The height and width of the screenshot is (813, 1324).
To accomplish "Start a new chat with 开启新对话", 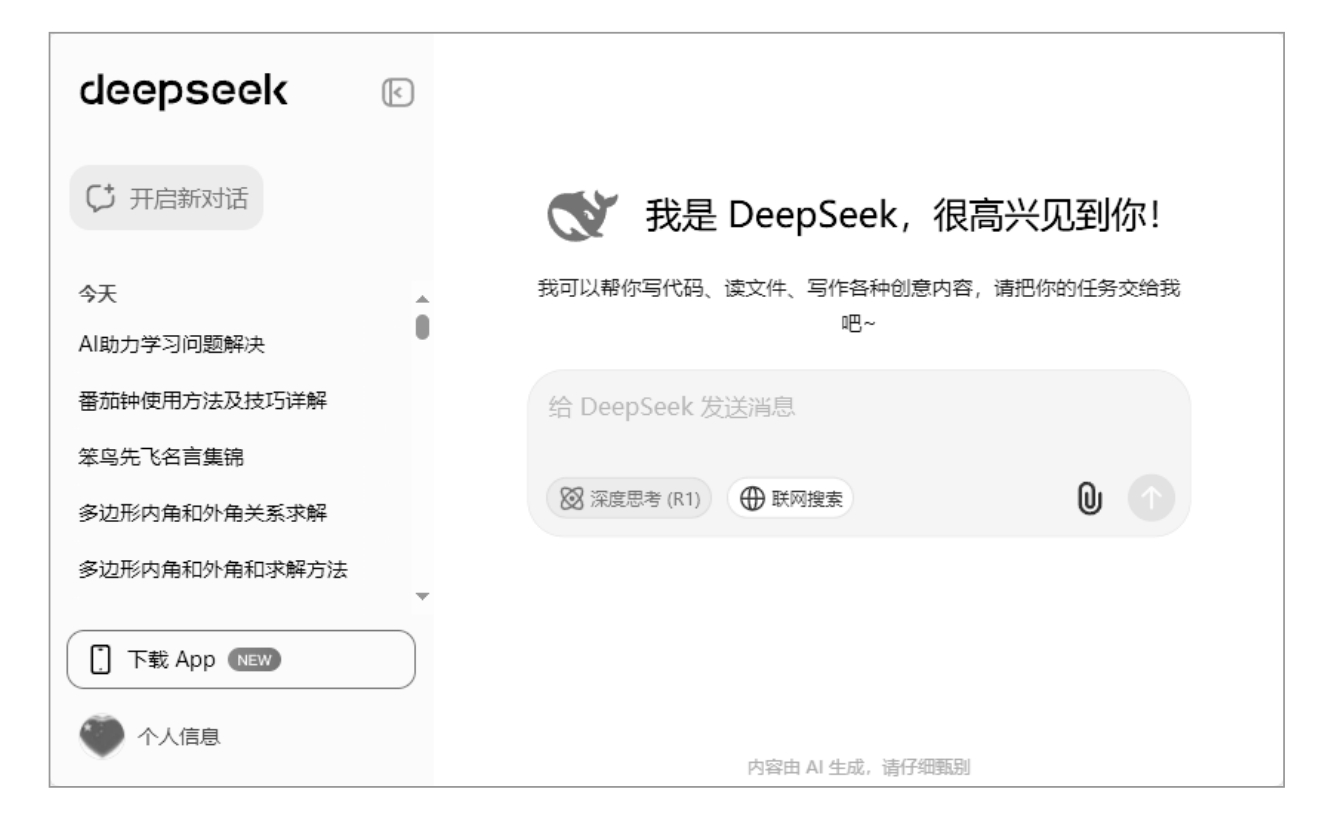I will [x=166, y=197].
